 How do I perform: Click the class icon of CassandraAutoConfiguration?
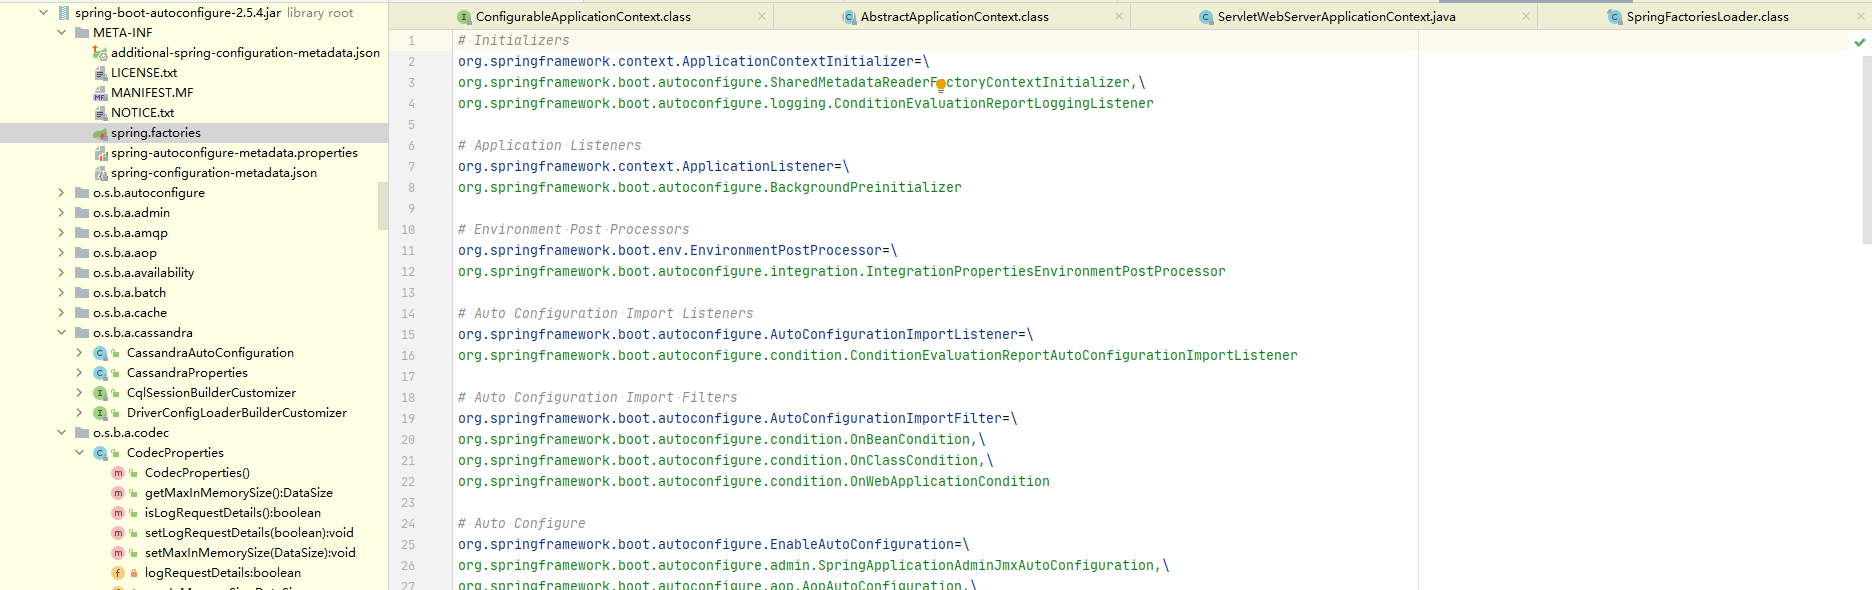pos(100,353)
